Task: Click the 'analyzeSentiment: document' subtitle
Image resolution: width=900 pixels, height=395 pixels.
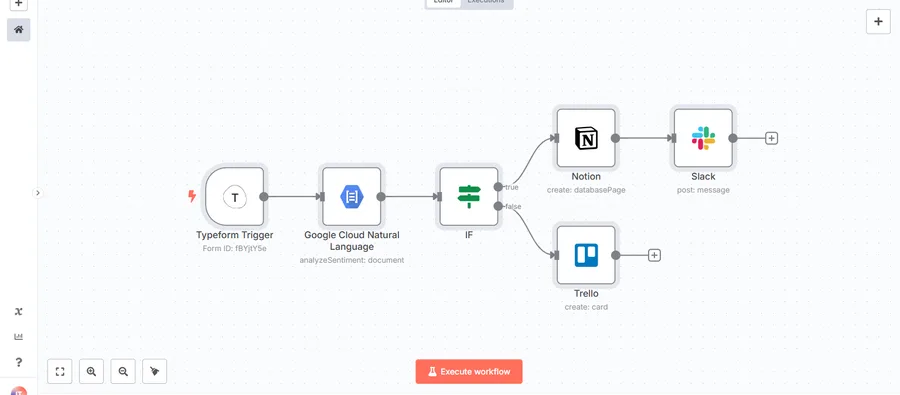Action: [x=352, y=260]
